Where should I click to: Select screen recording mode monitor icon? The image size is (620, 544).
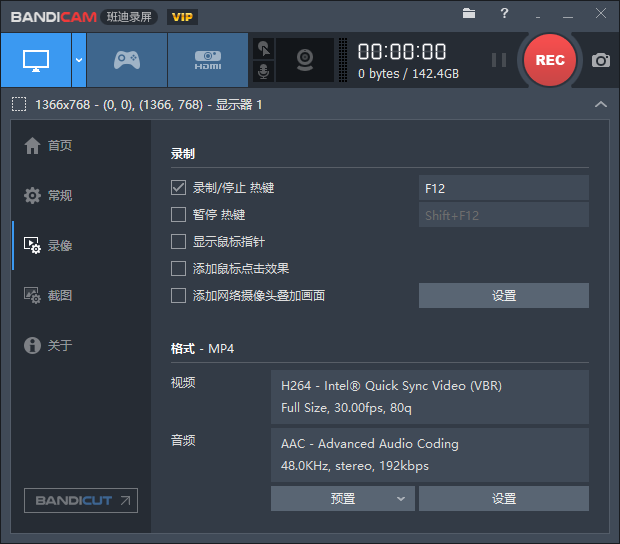pos(36,60)
